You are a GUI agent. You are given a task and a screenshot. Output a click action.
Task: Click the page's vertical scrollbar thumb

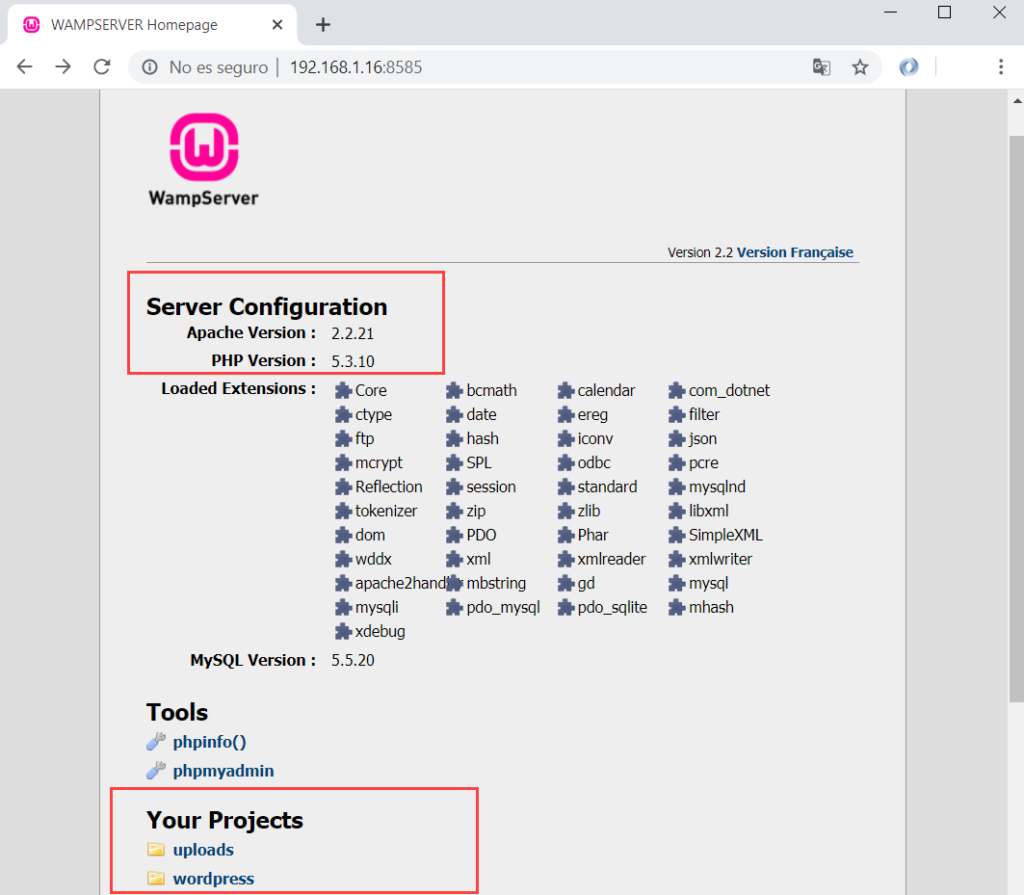pos(1017,418)
